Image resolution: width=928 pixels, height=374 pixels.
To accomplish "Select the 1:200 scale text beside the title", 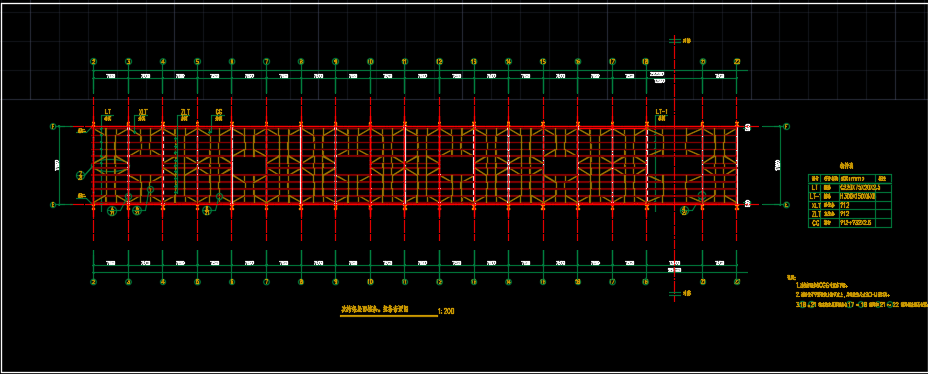I will click(x=446, y=311).
